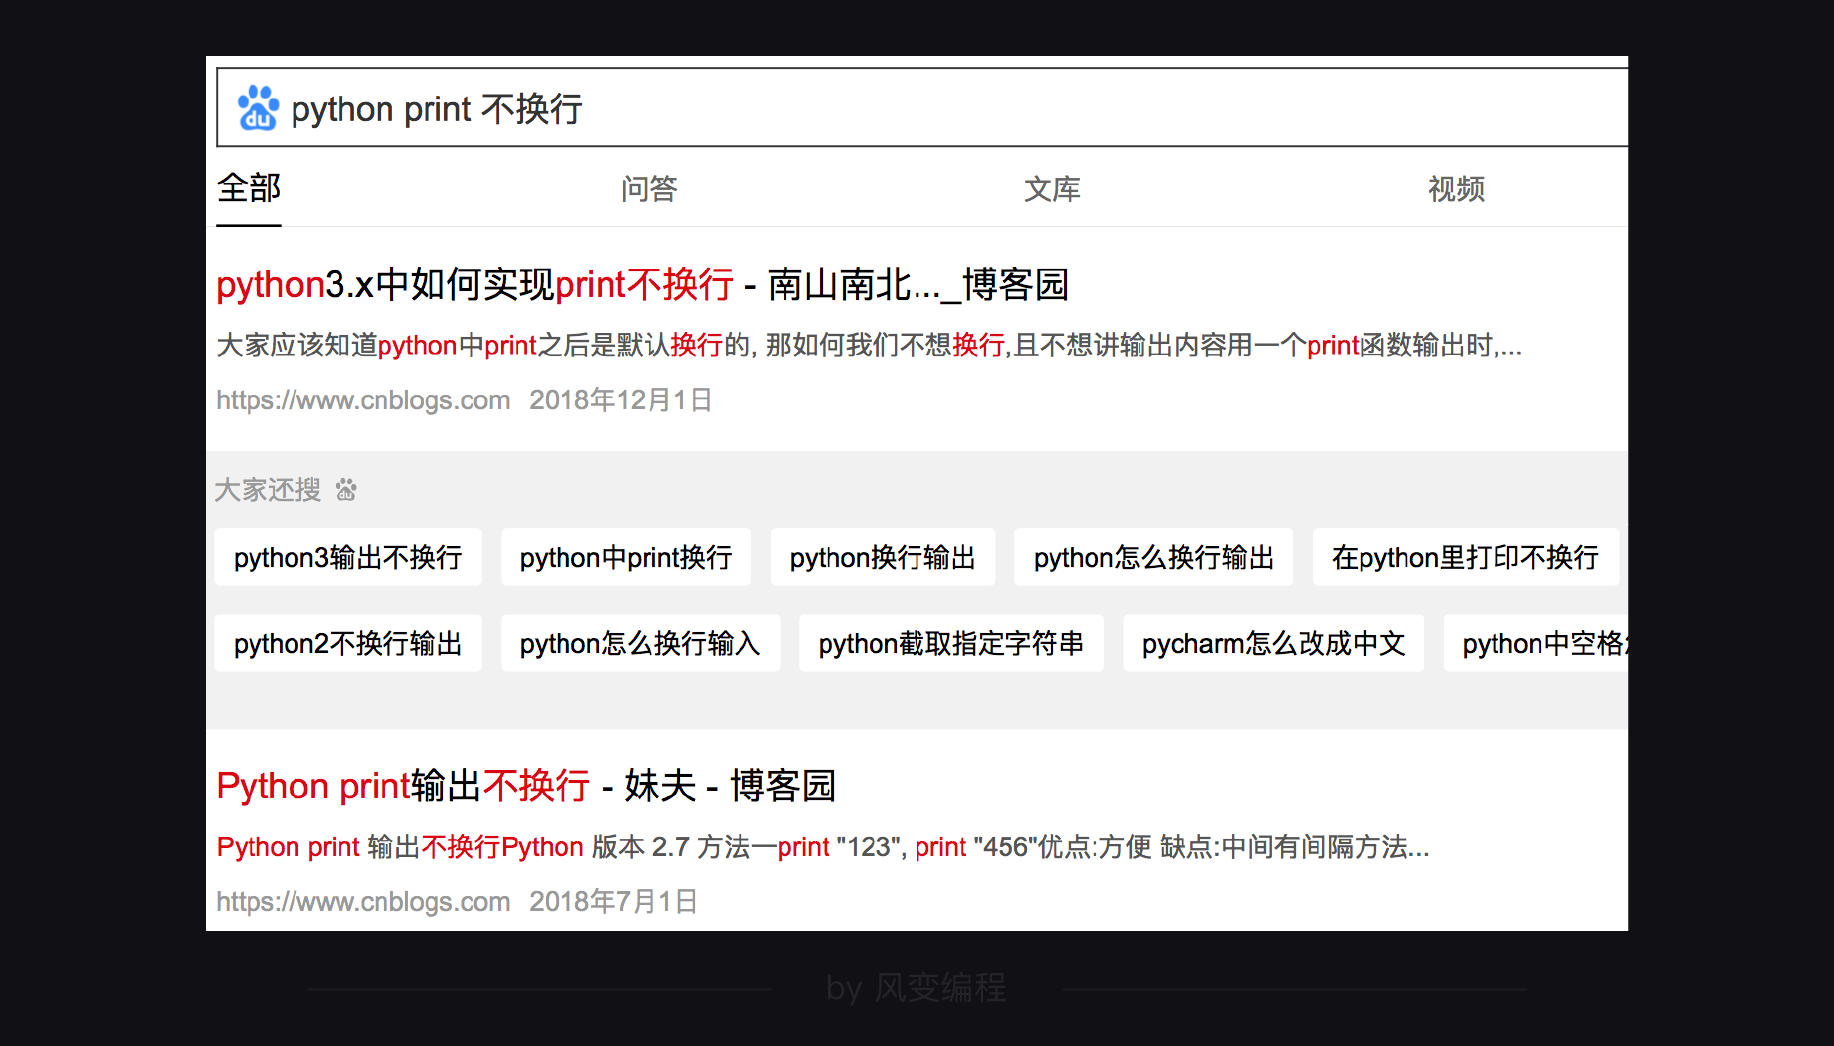Click the small paw icon beside 大家还搜
Screen dimensions: 1834x1046
346,490
